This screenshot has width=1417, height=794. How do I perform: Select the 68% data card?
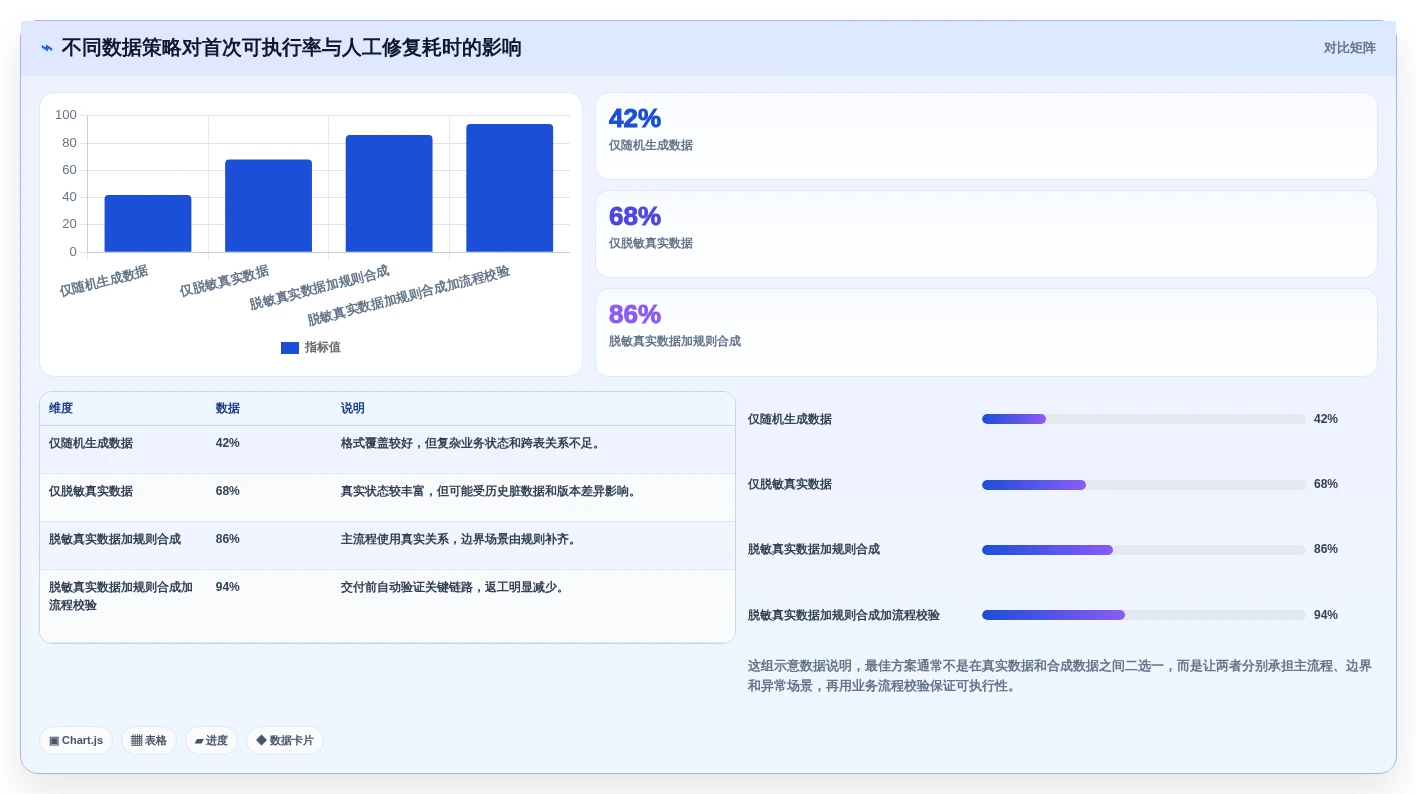pos(986,234)
